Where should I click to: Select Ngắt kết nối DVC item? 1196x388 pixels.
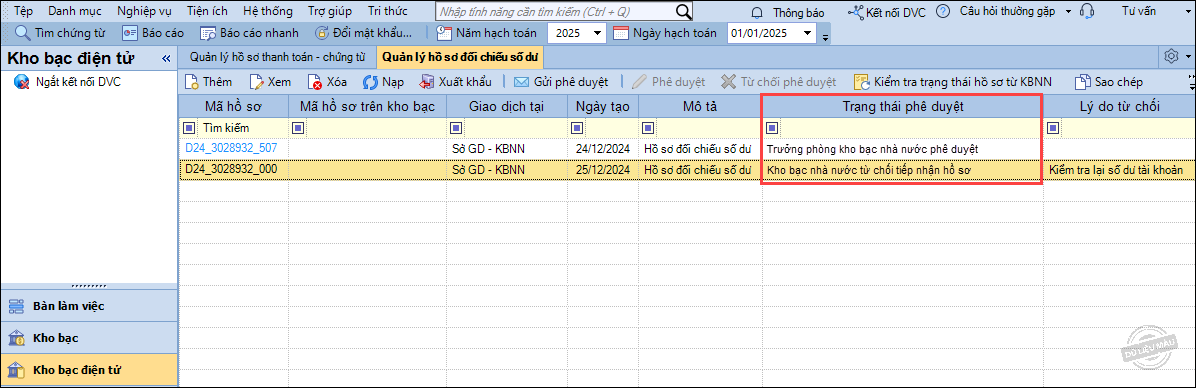click(68, 82)
